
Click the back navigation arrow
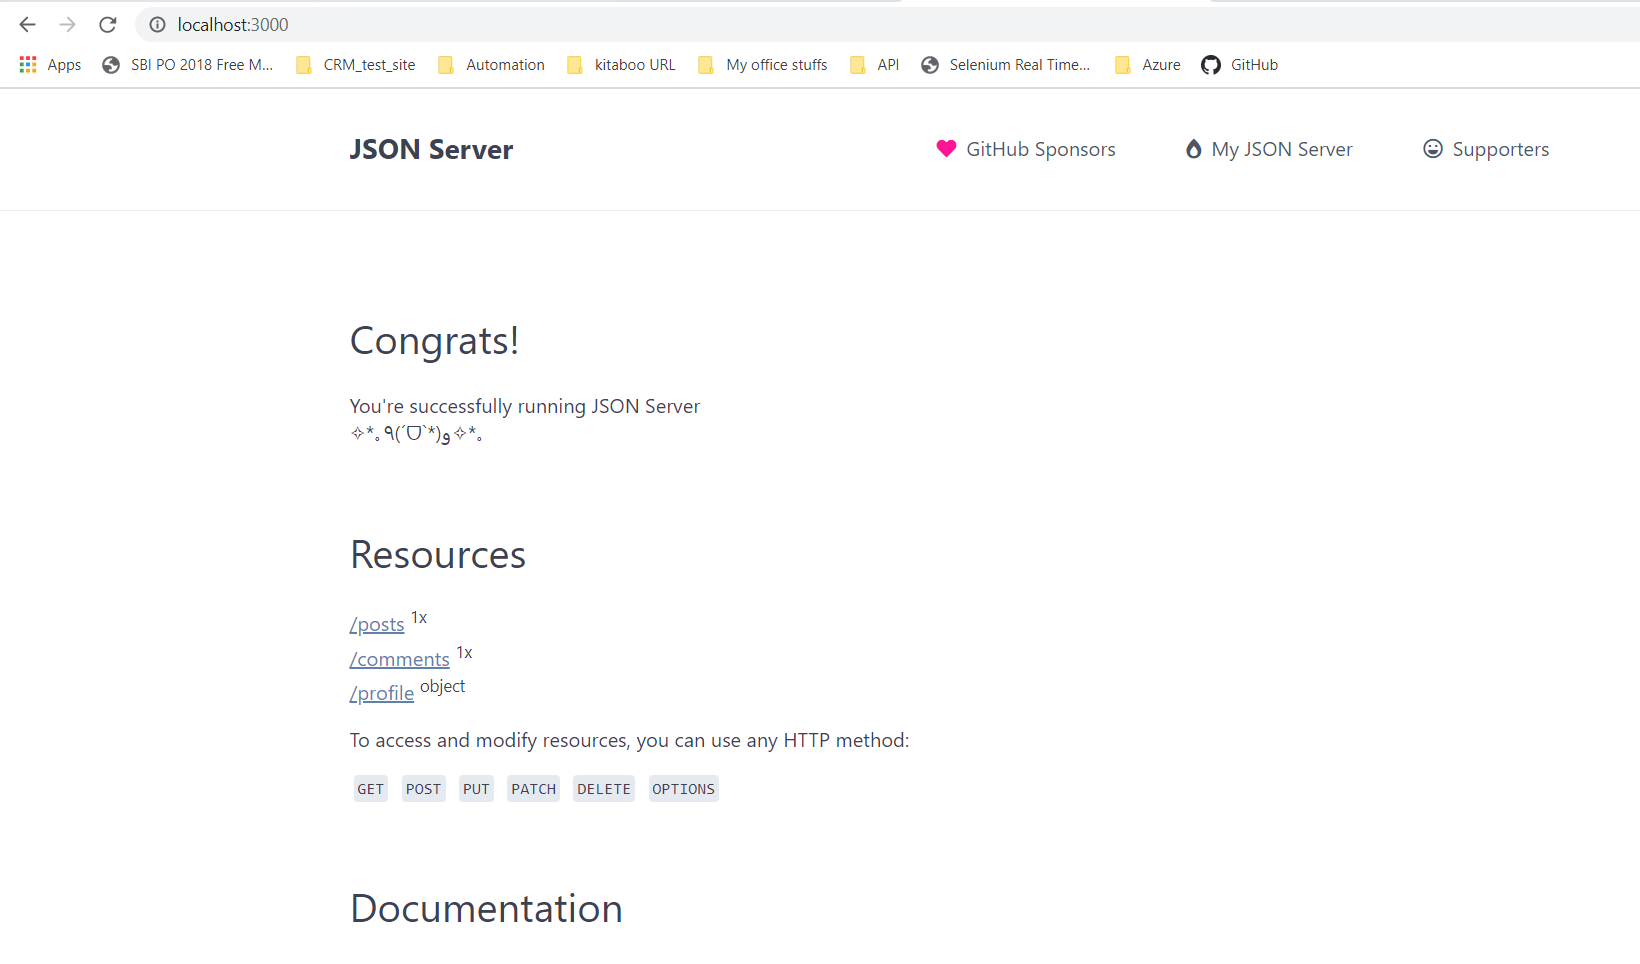pos(27,24)
